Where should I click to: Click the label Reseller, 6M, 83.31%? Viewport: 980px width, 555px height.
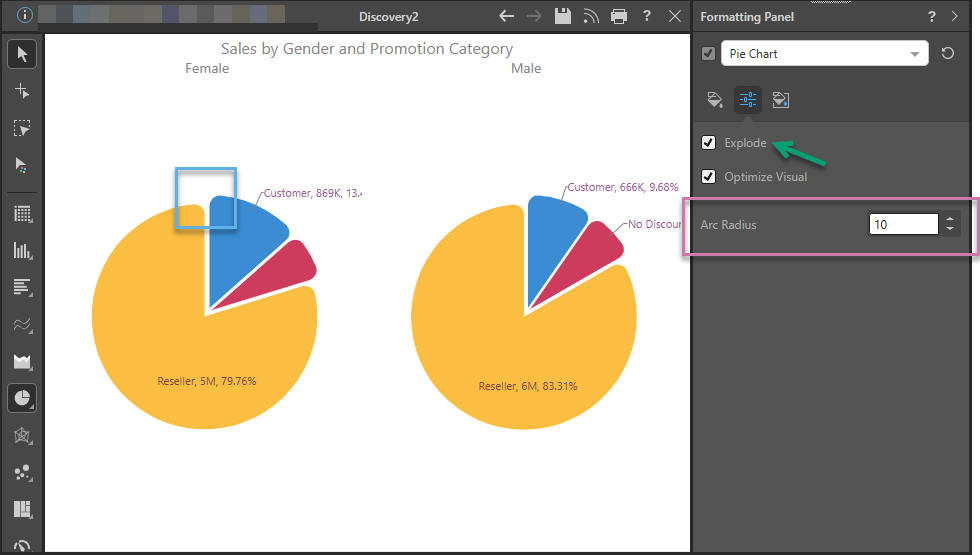[528, 386]
